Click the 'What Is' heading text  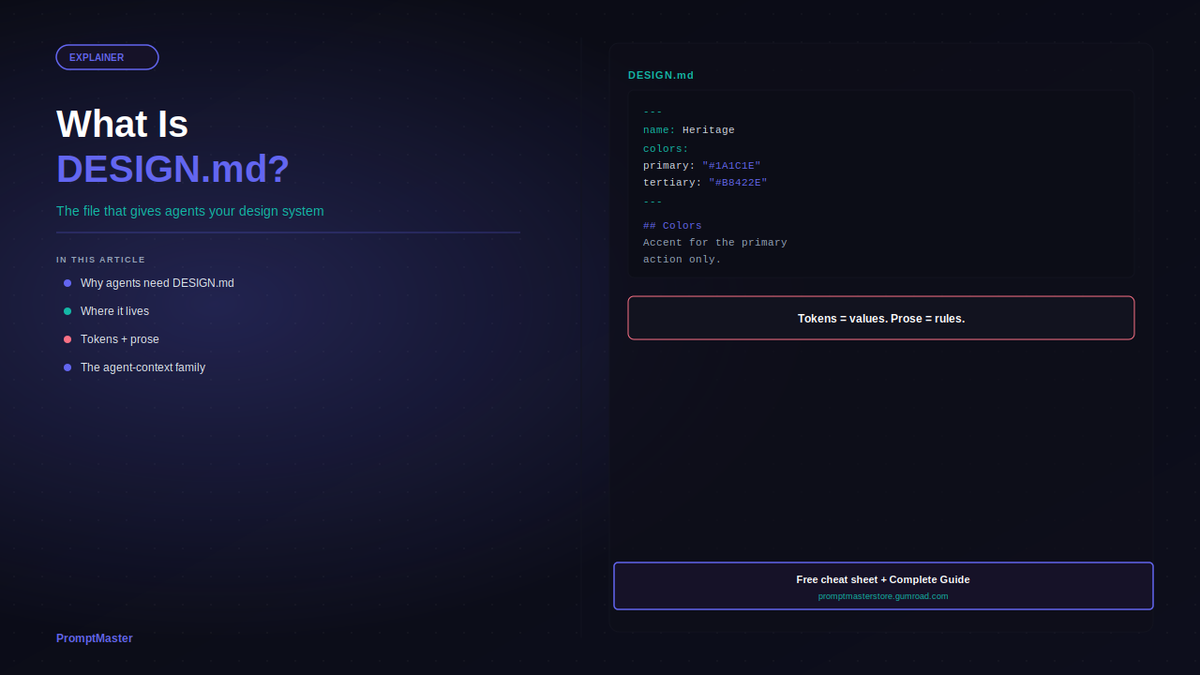pyautogui.click(x=122, y=124)
